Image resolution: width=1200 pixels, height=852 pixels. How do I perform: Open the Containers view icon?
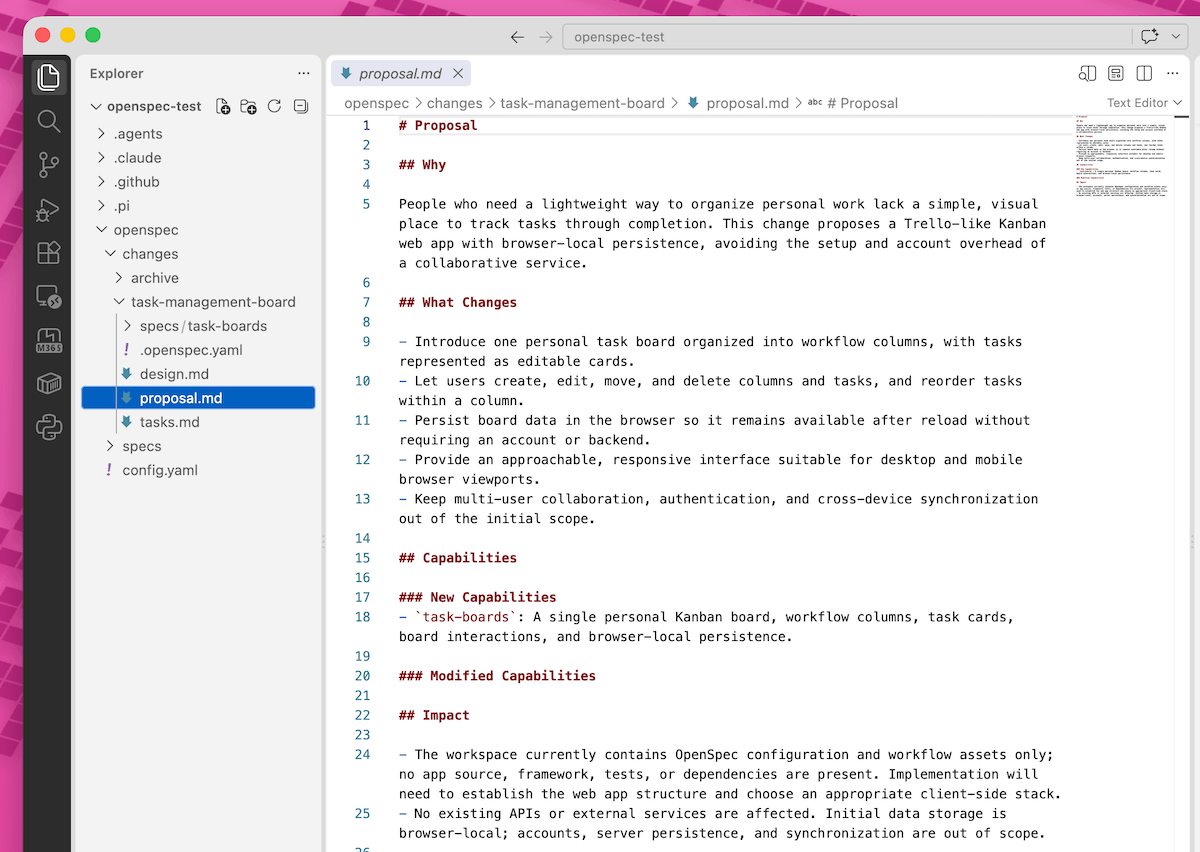(x=49, y=384)
